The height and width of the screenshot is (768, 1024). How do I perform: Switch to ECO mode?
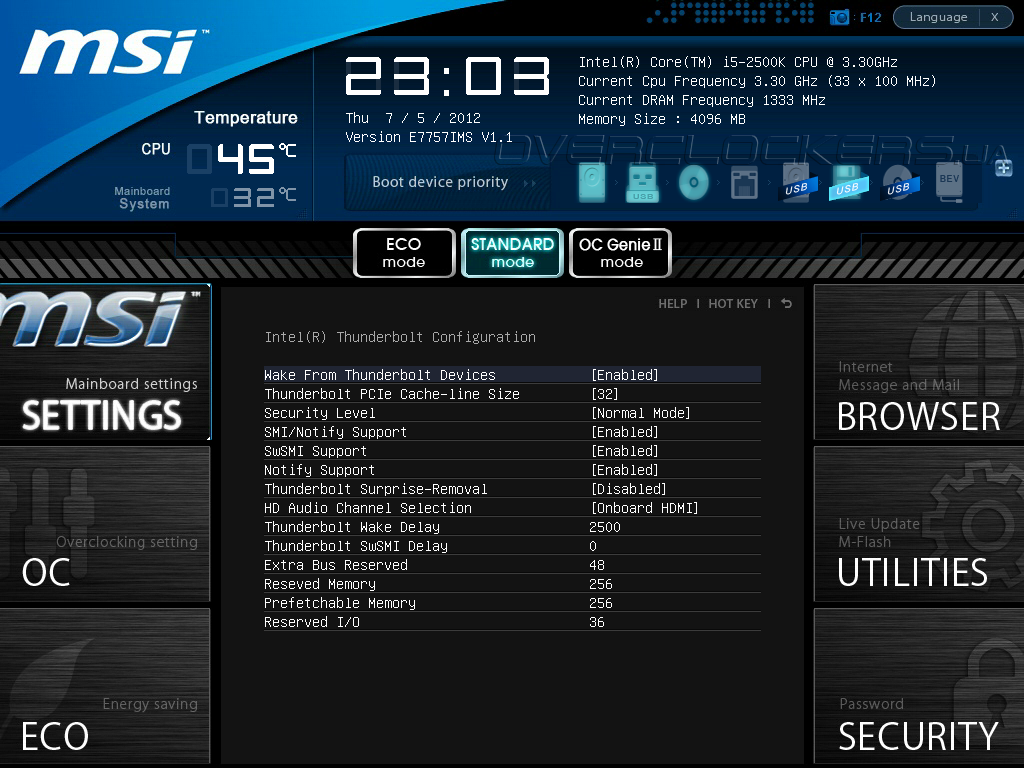click(x=404, y=253)
